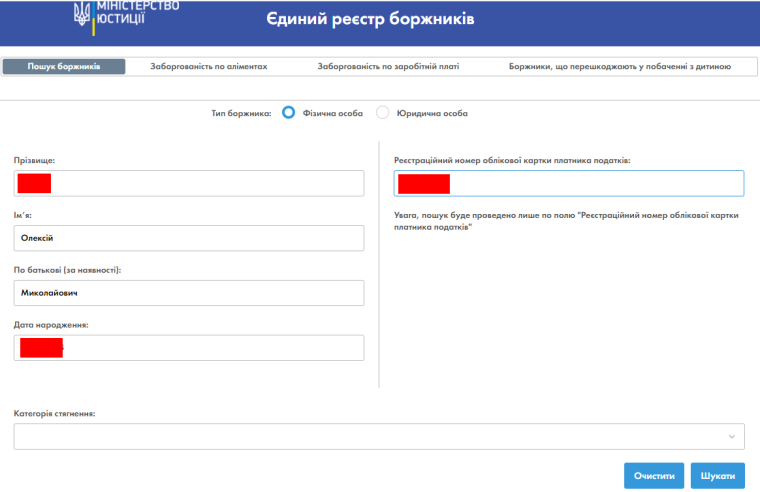Image resolution: width=760 pixels, height=492 pixels.
Task: Click the Міністерство юстиції header text
Action: tap(138, 12)
